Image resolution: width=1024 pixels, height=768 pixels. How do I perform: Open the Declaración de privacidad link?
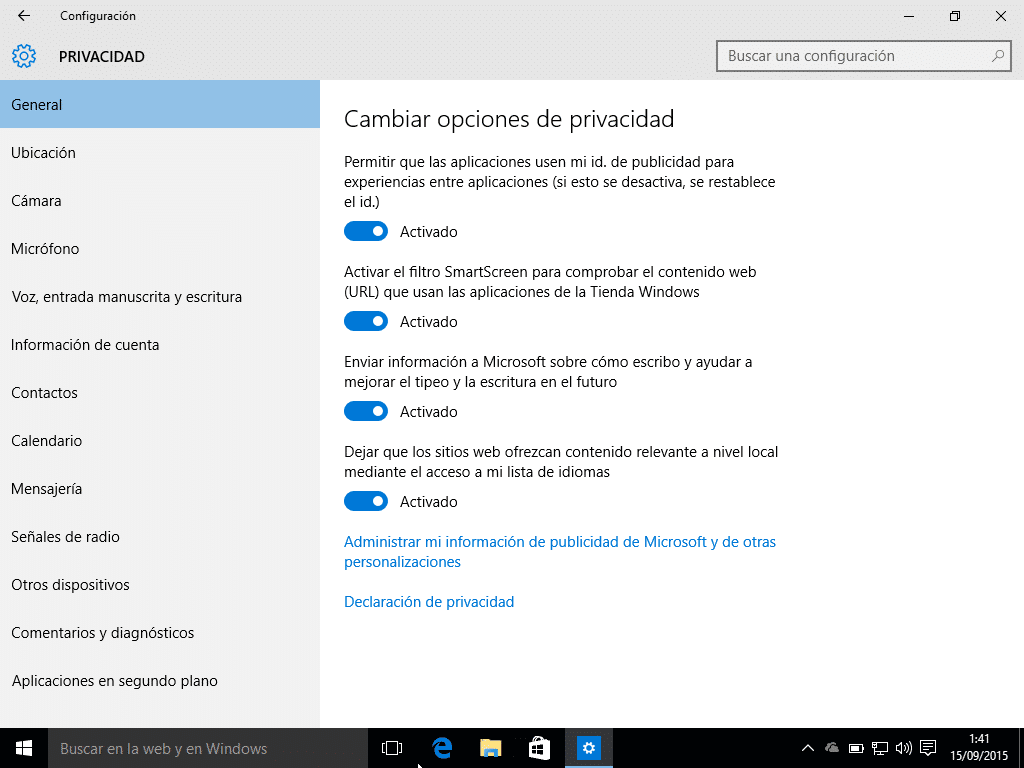click(429, 601)
